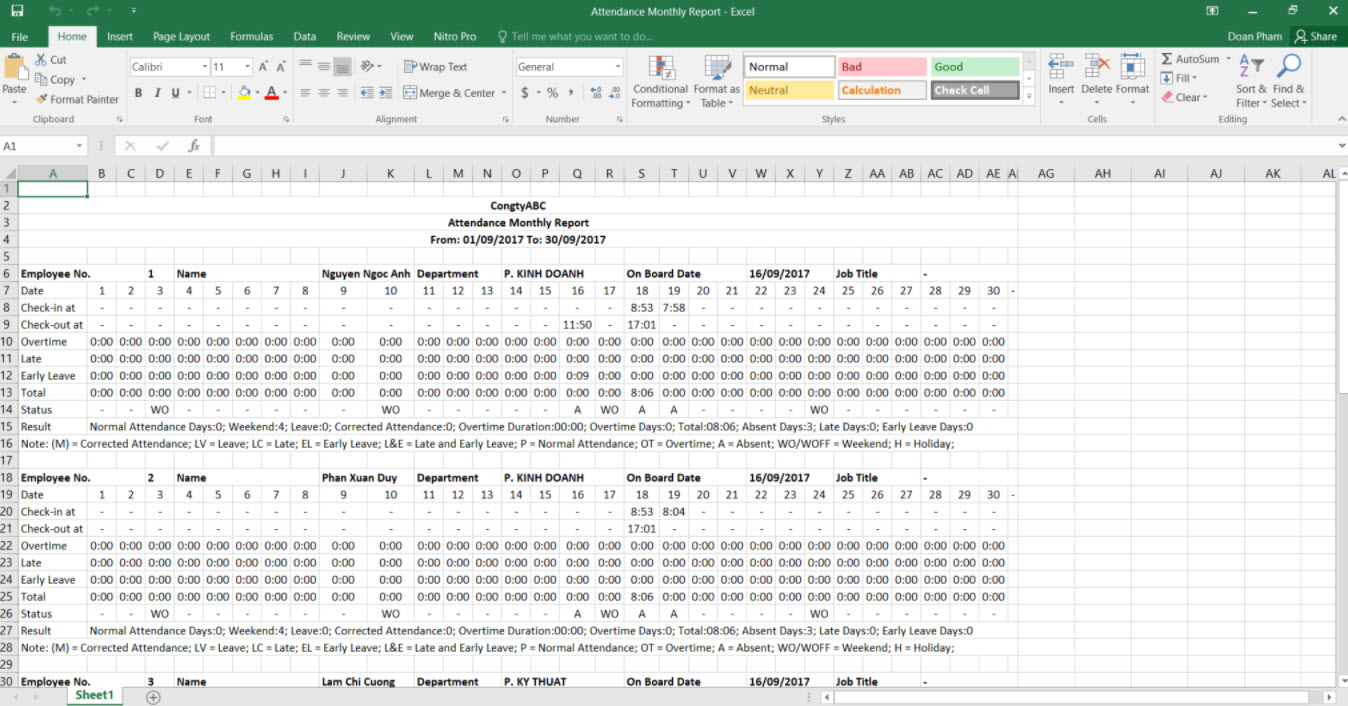Expand the Name Box dropdown arrow
Image resolution: width=1348 pixels, height=706 pixels.
pyautogui.click(x=79, y=146)
